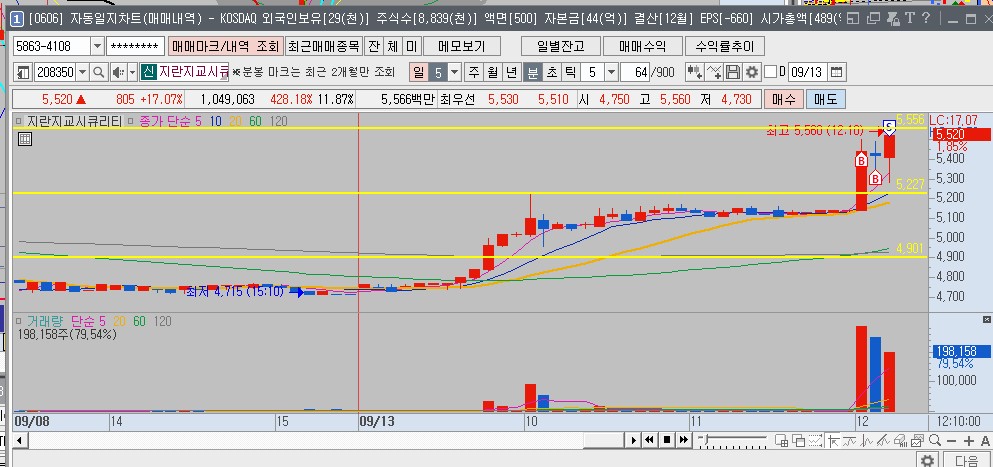This screenshot has height=467, width=993.
Task: Add line indicator via wave-plus icon
Action: click(x=714, y=72)
